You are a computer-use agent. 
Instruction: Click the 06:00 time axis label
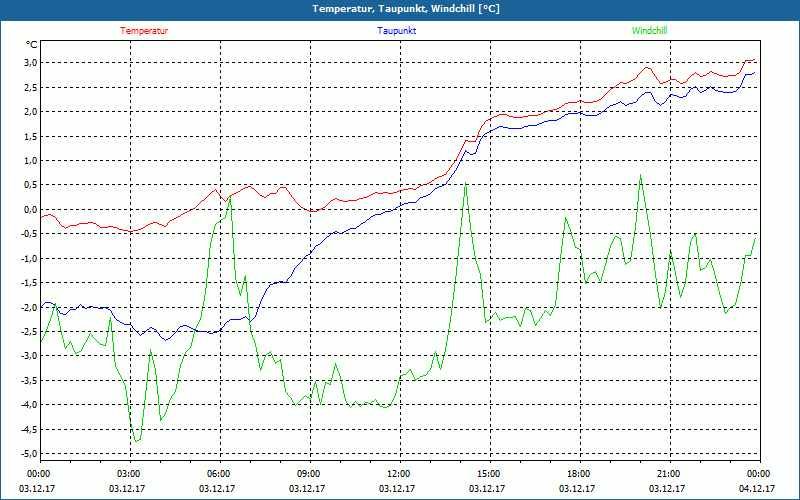219,474
